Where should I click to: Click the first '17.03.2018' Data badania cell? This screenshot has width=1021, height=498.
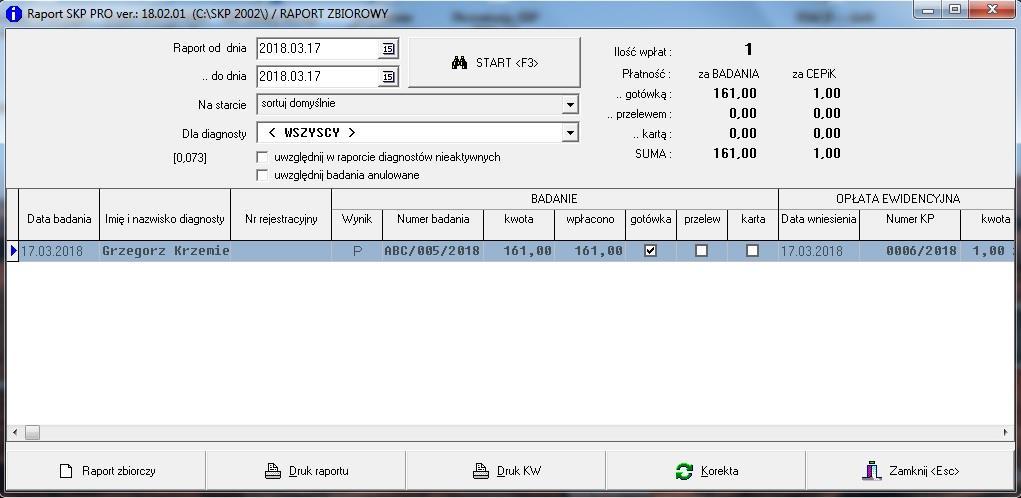(x=59, y=251)
